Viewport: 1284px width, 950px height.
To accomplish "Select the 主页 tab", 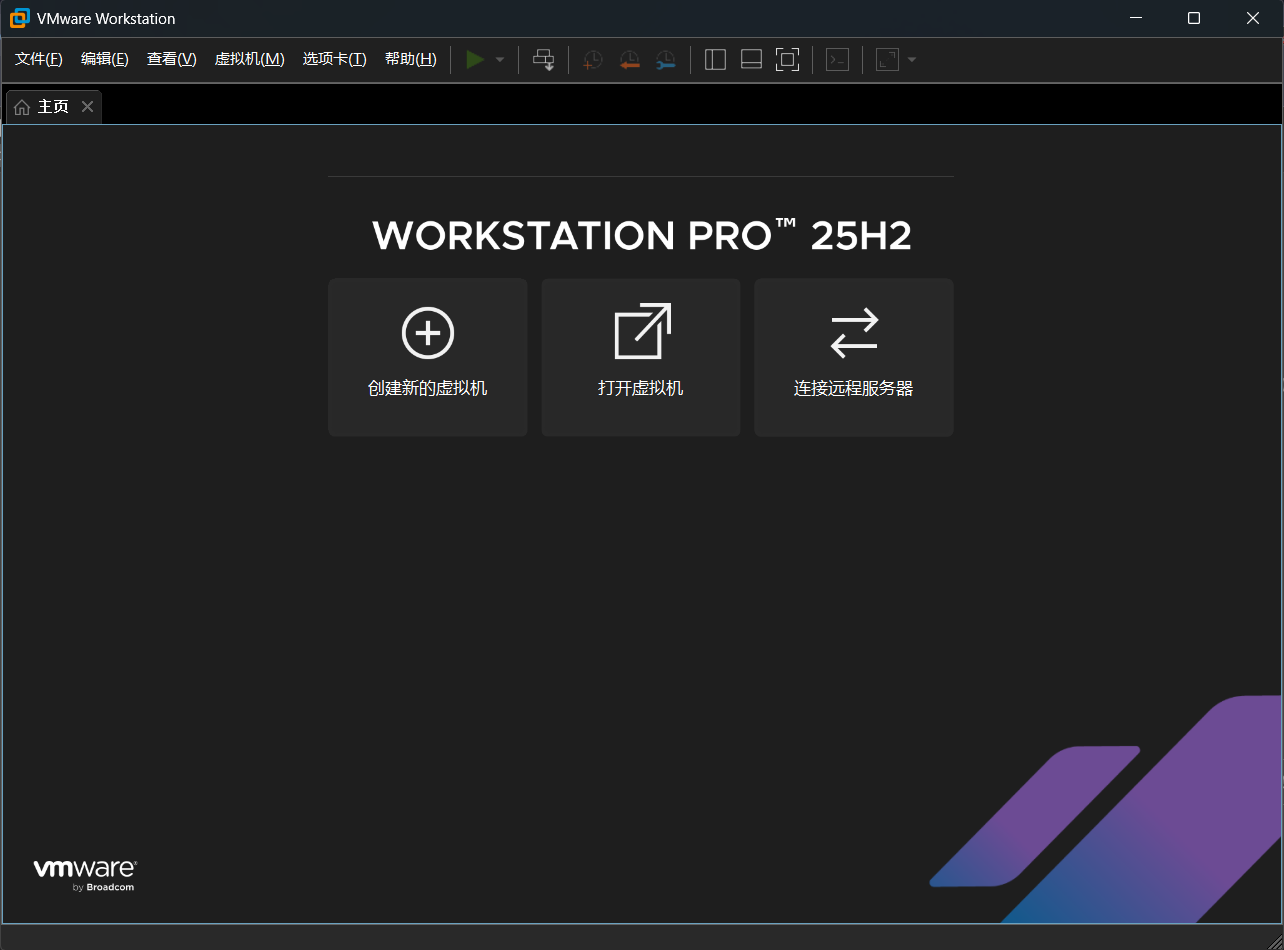I will click(x=54, y=107).
